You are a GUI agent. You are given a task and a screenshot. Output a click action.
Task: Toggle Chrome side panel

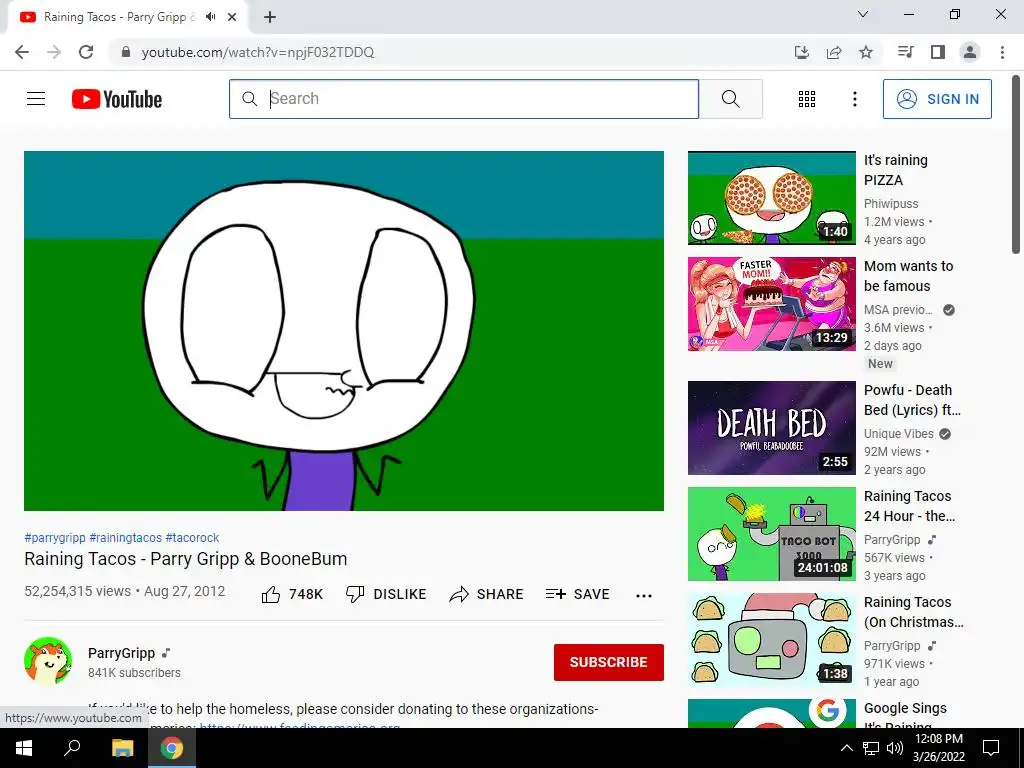(938, 52)
